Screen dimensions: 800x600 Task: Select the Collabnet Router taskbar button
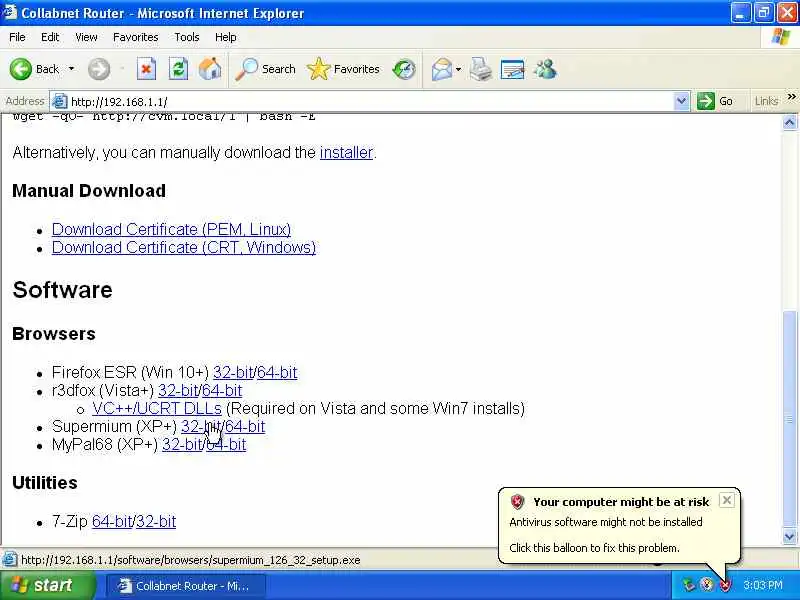pos(186,585)
